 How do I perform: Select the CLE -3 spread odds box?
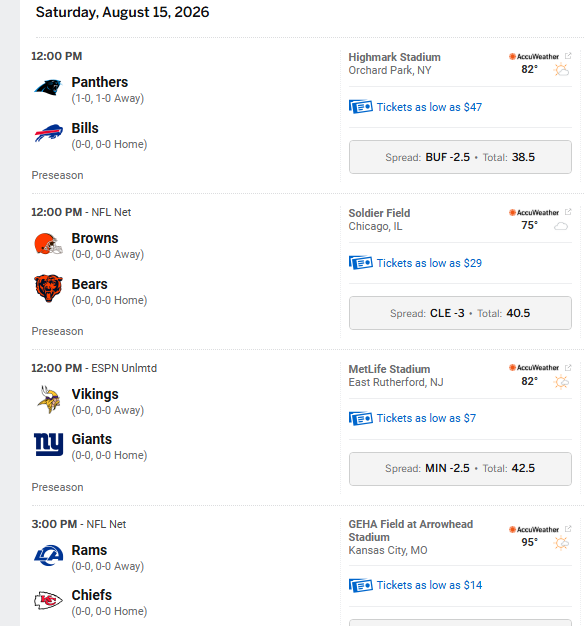tap(460, 313)
